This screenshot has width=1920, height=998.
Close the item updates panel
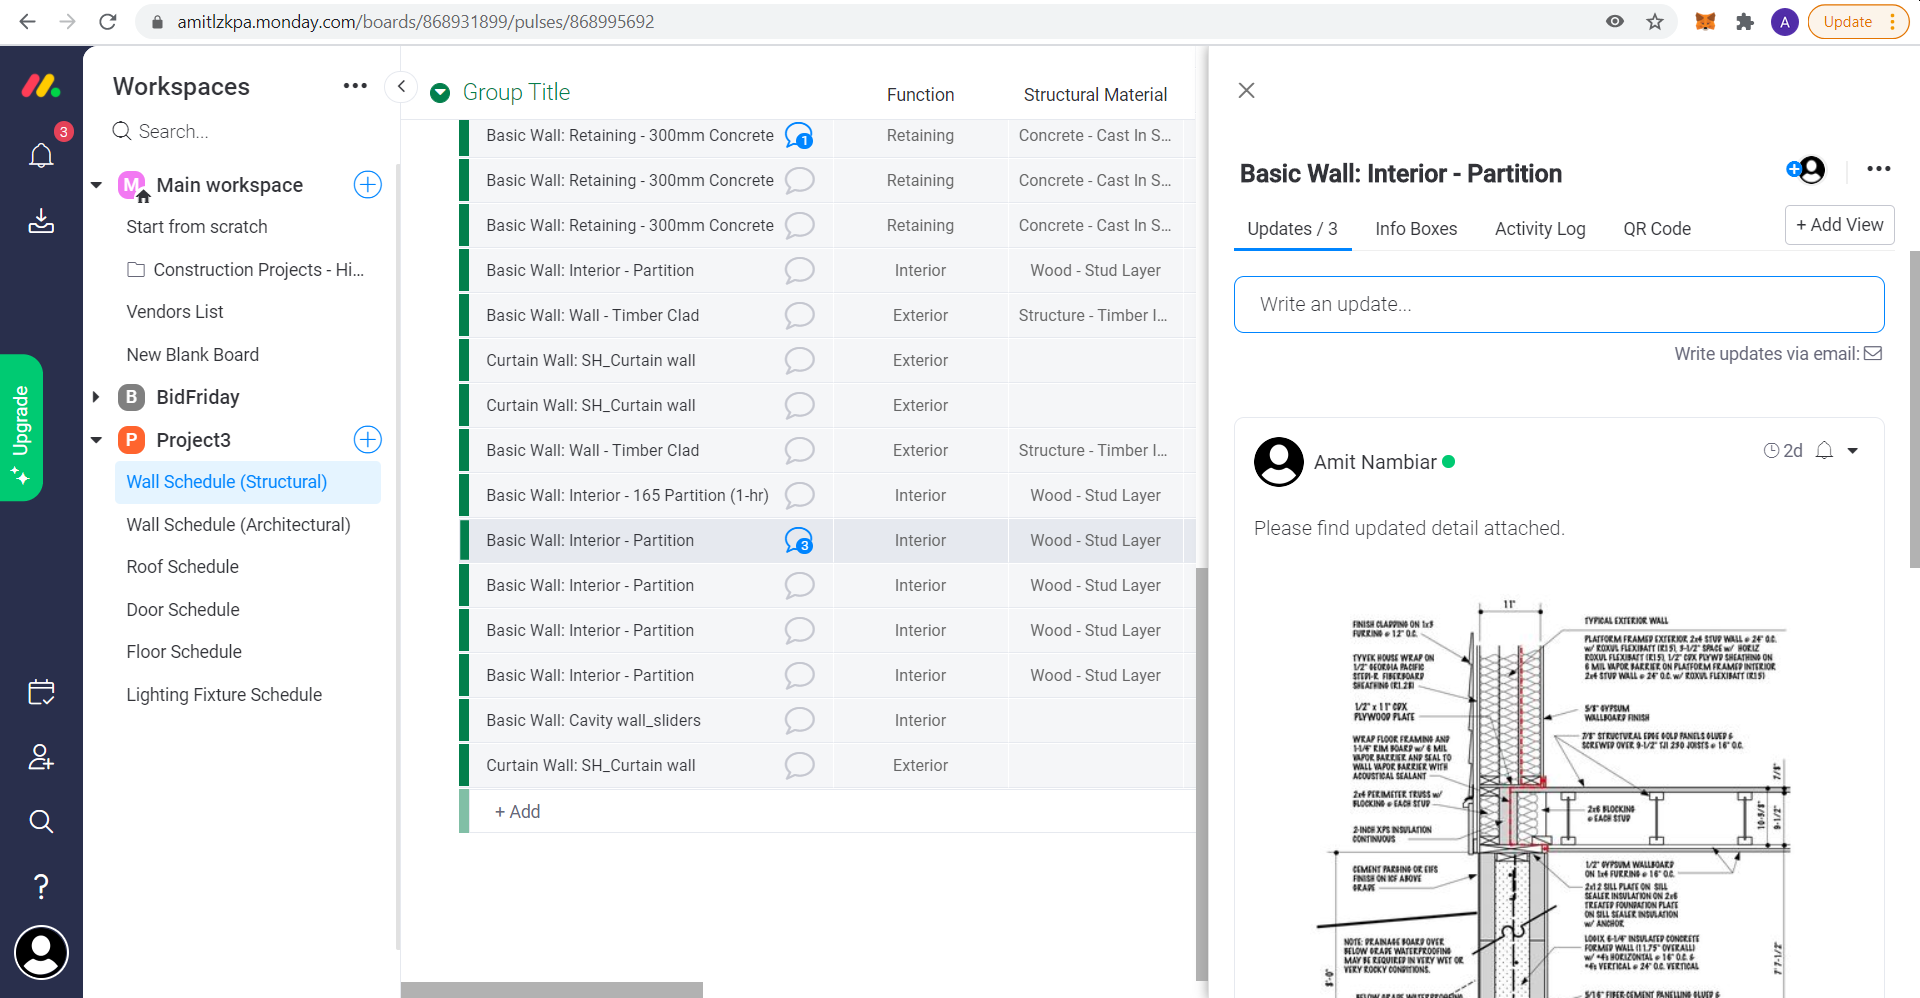pyautogui.click(x=1246, y=90)
